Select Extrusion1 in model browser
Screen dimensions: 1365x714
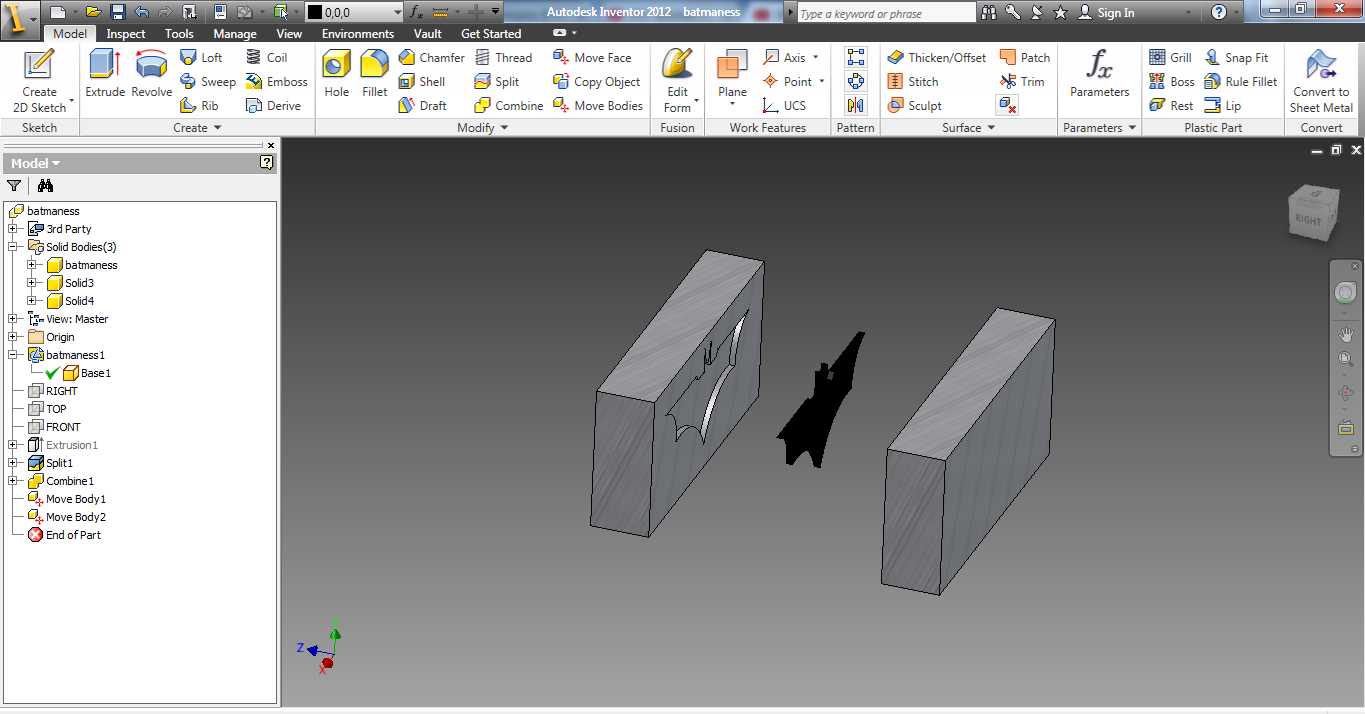pyautogui.click(x=72, y=445)
